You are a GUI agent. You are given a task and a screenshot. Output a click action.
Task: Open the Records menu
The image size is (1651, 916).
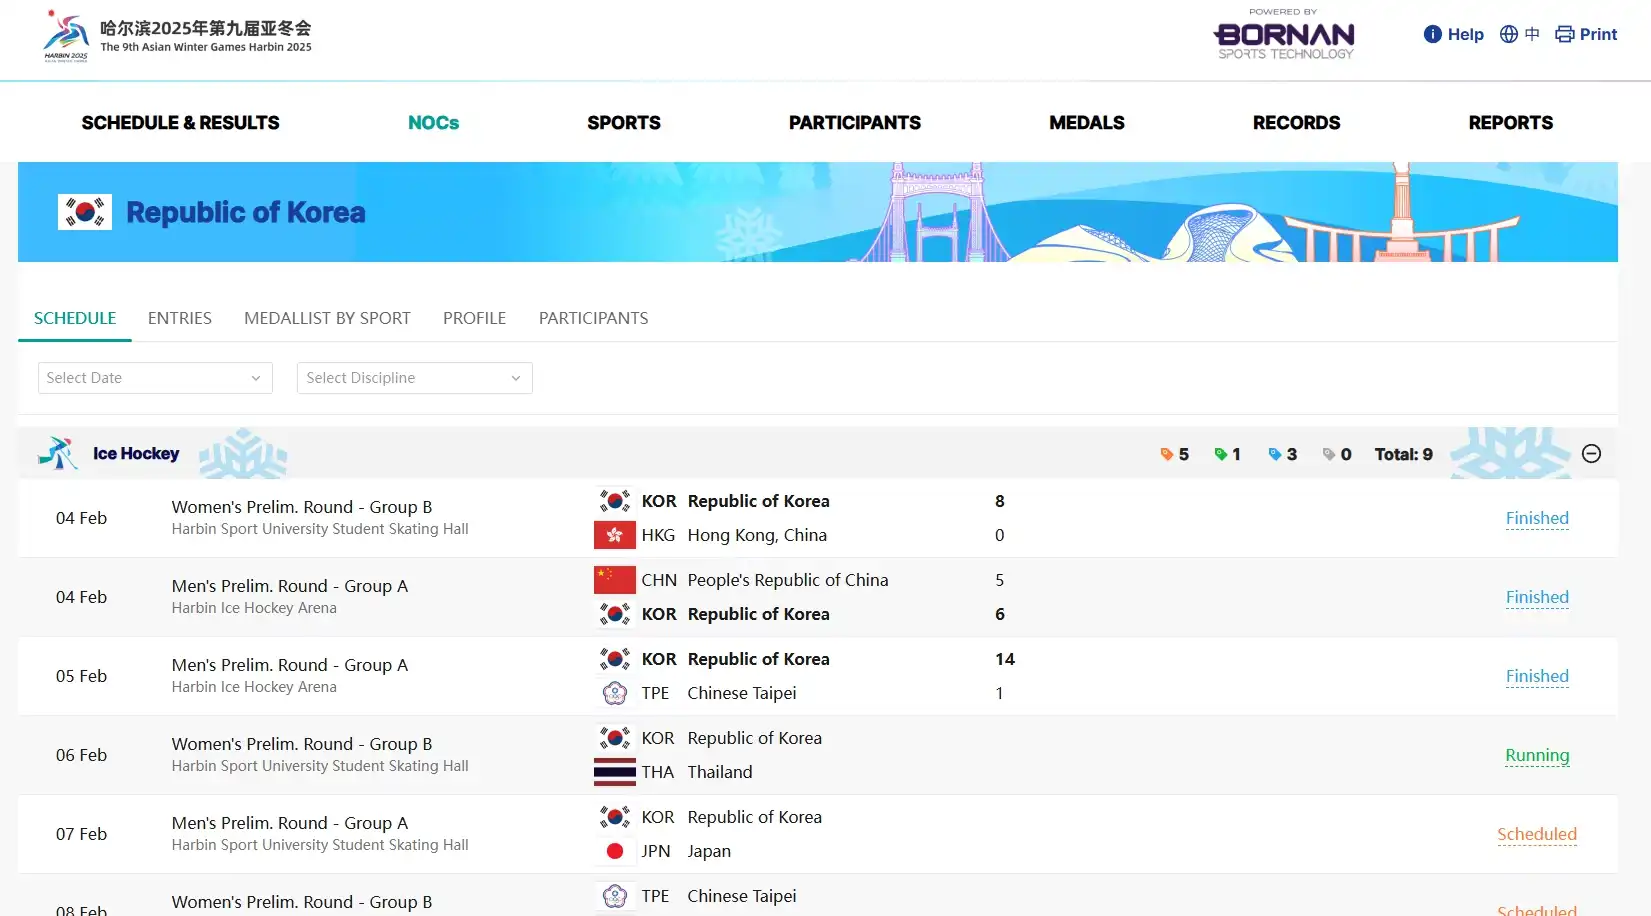[x=1296, y=123]
